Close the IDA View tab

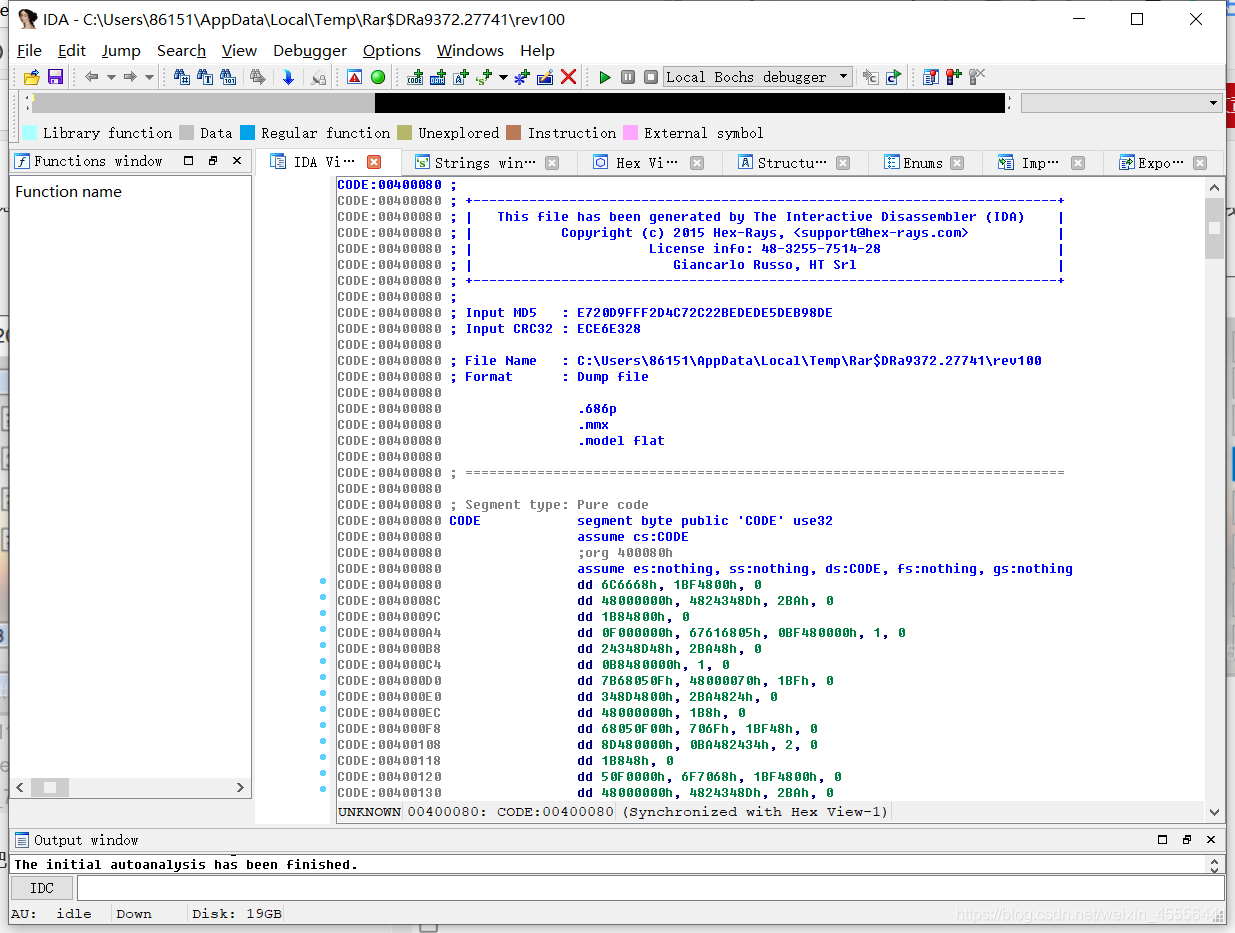(374, 162)
